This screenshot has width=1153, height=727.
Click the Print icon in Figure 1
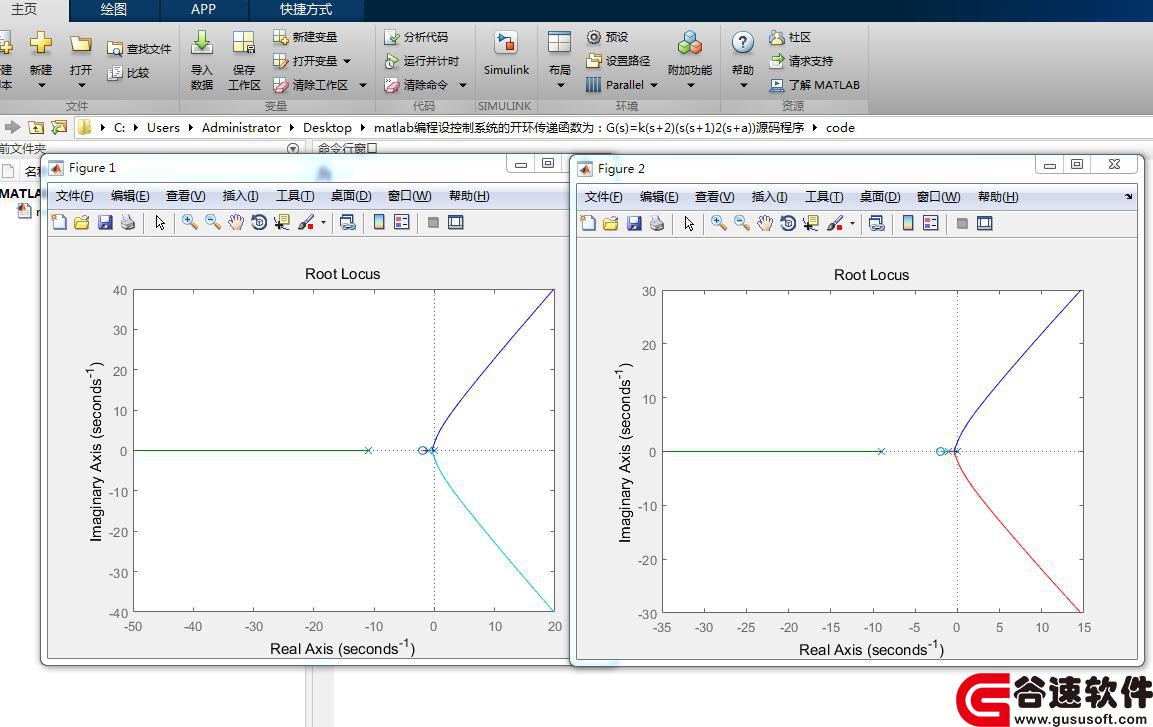[128, 222]
